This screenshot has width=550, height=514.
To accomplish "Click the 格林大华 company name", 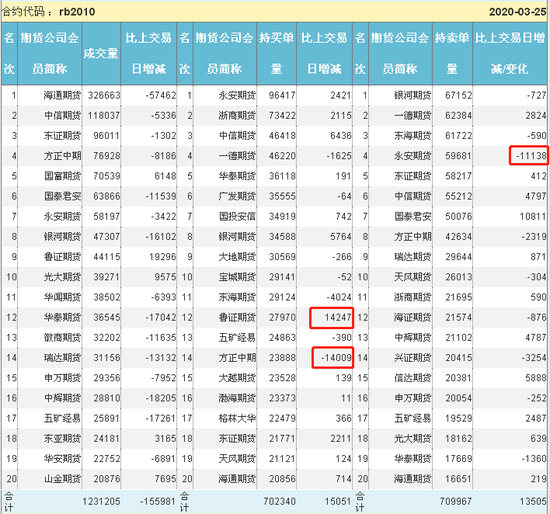I will click(237, 419).
